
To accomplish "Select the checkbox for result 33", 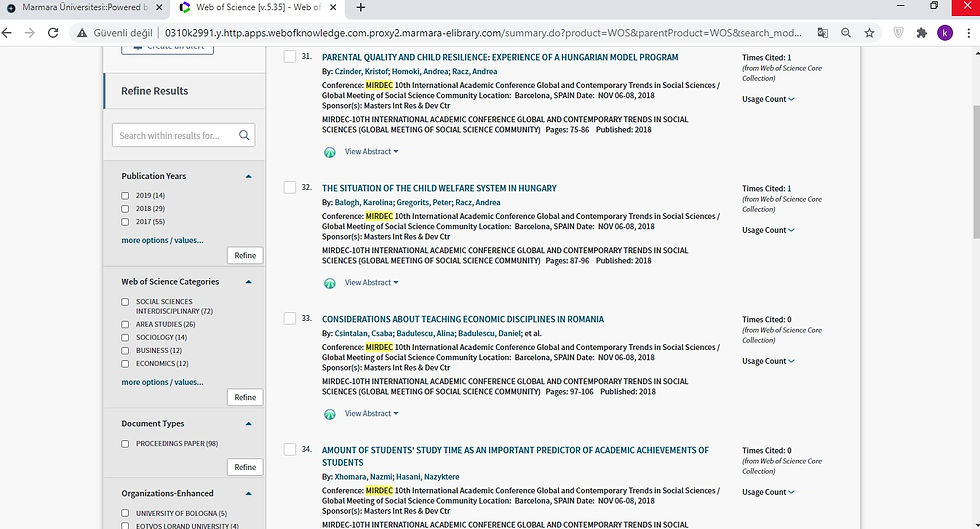I will coord(289,318).
